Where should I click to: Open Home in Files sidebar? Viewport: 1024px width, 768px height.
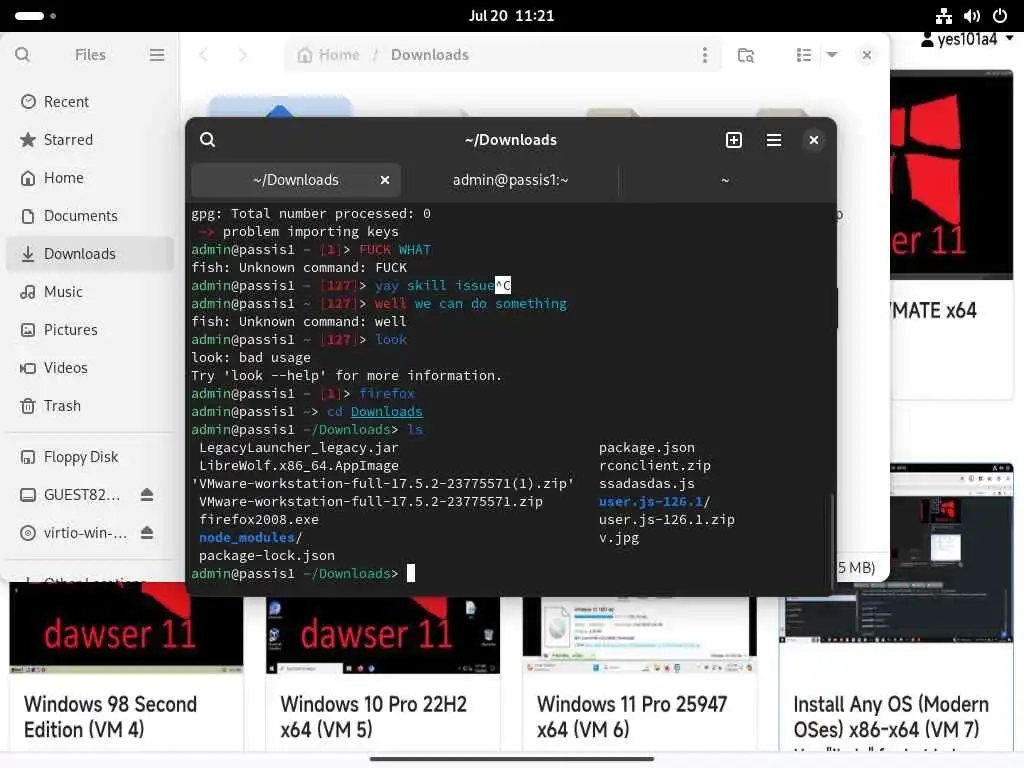(x=90, y=178)
